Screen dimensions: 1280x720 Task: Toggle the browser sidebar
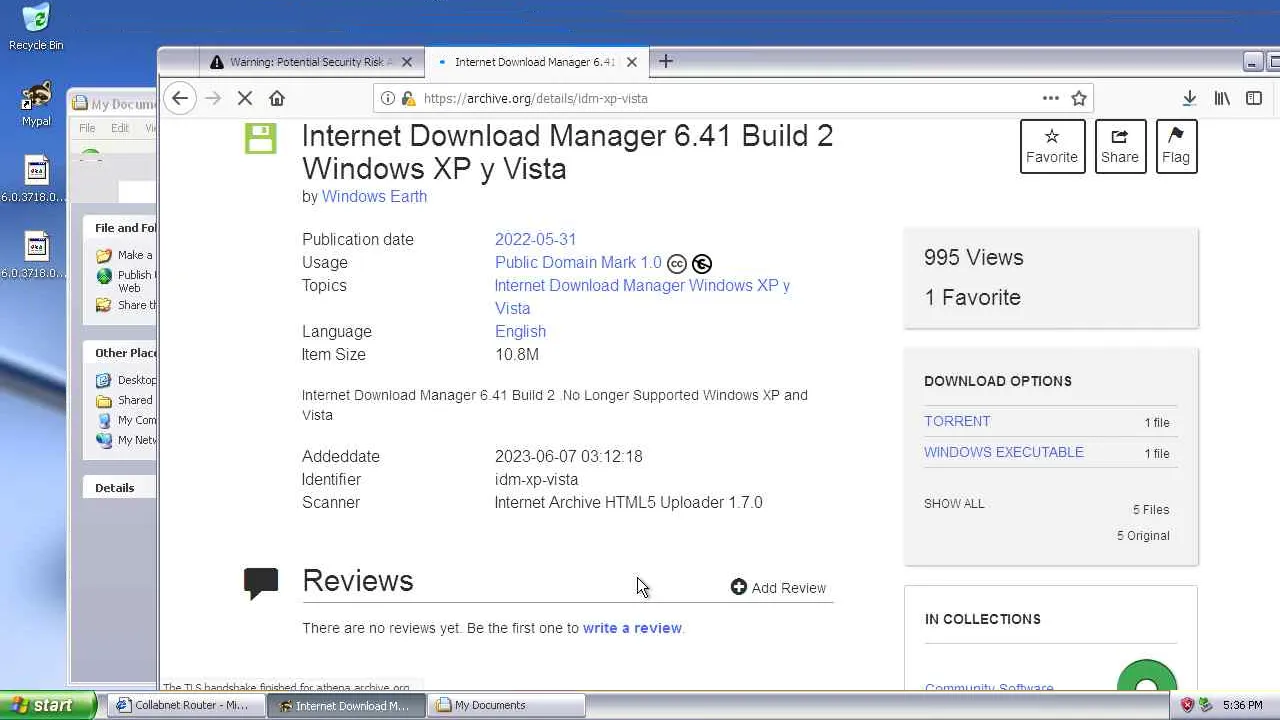pyautogui.click(x=1254, y=98)
